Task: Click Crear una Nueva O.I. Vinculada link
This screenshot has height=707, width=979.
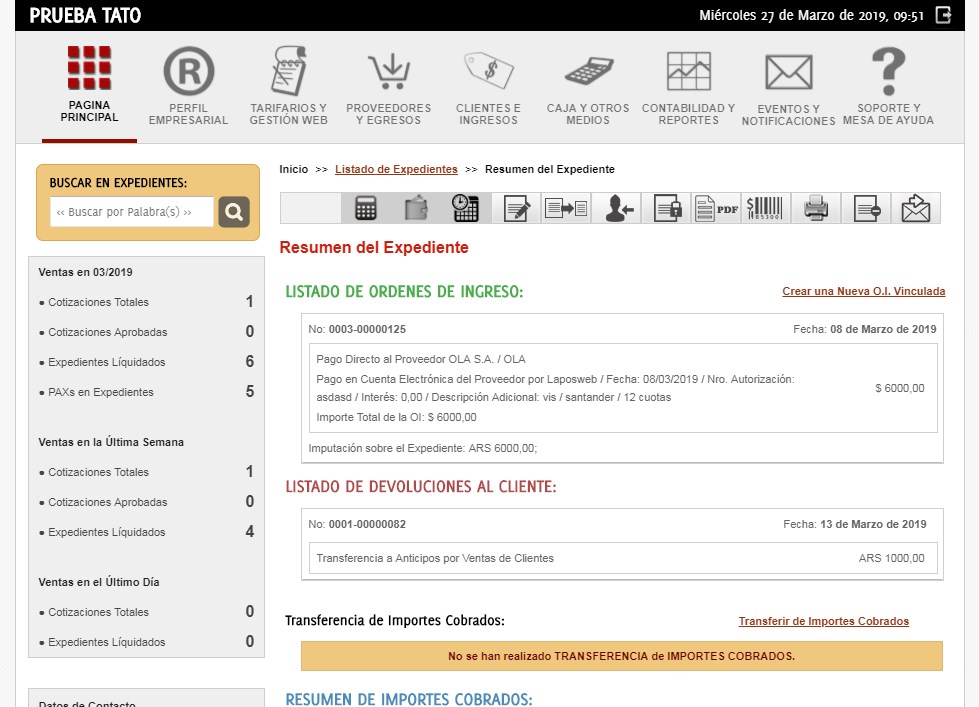Action: click(863, 291)
